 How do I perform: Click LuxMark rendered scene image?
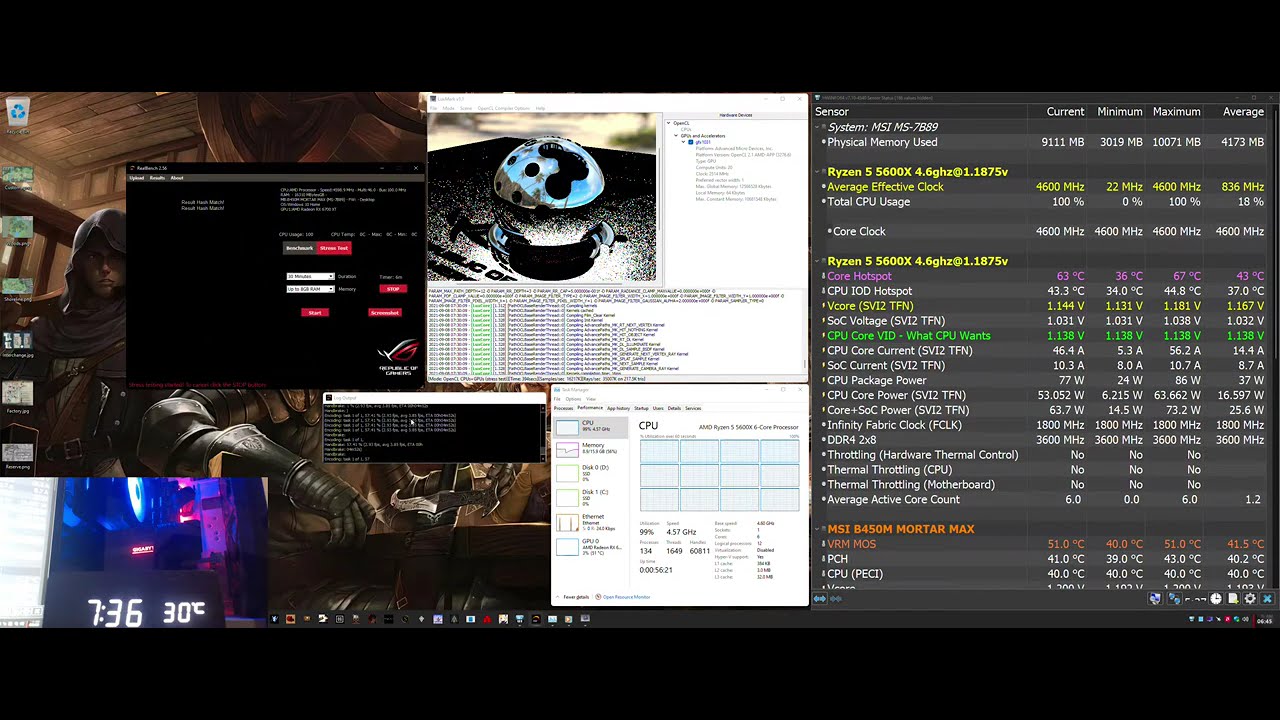(x=543, y=198)
